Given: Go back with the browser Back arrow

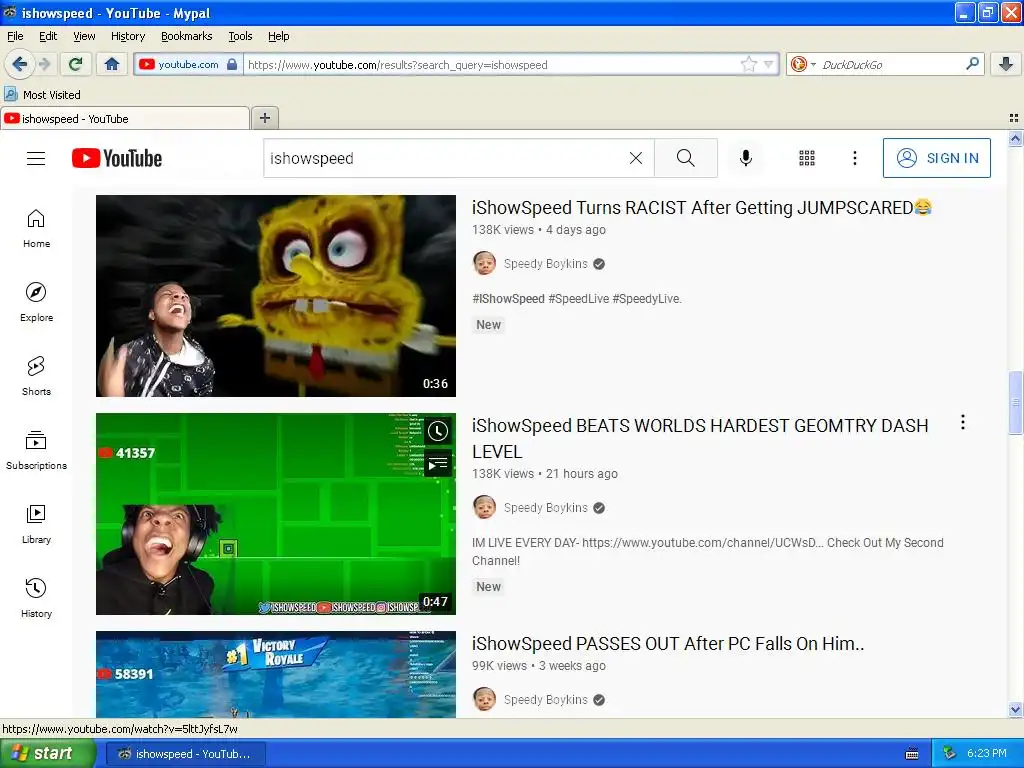Looking at the screenshot, I should [19, 64].
